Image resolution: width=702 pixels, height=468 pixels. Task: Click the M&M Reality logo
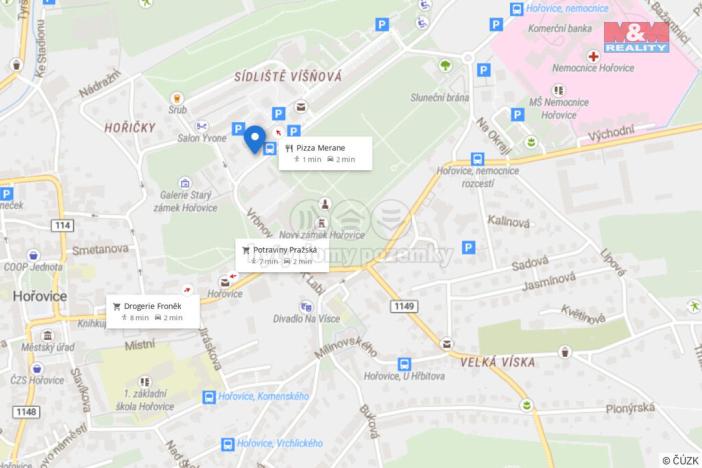click(x=636, y=38)
